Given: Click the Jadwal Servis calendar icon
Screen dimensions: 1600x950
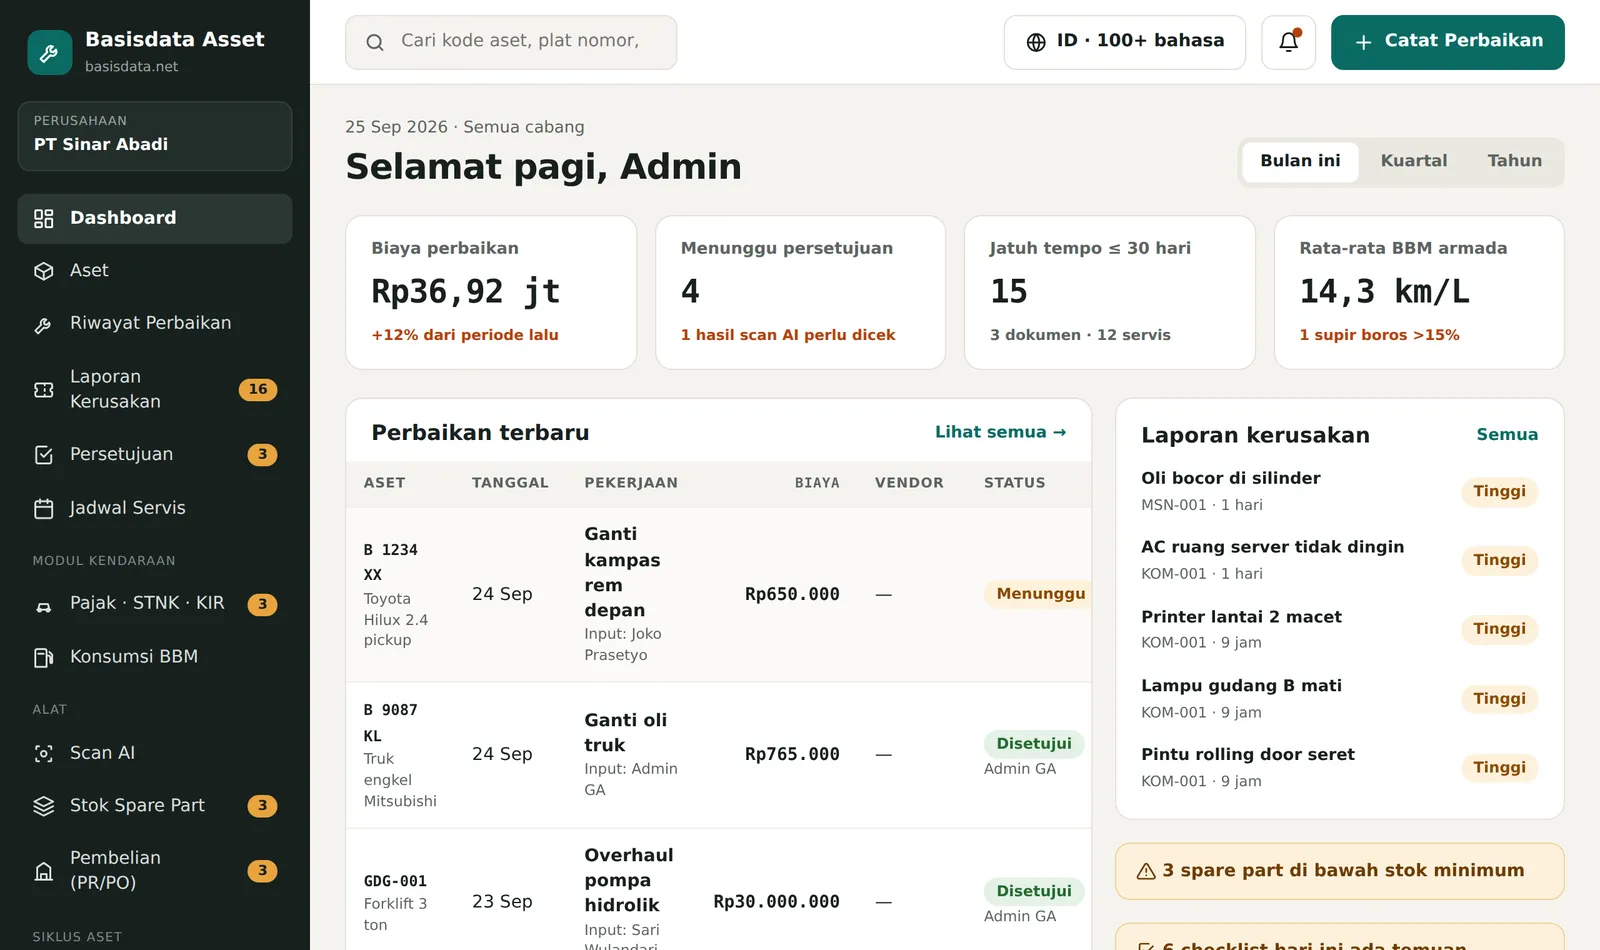Looking at the screenshot, I should tap(44, 508).
